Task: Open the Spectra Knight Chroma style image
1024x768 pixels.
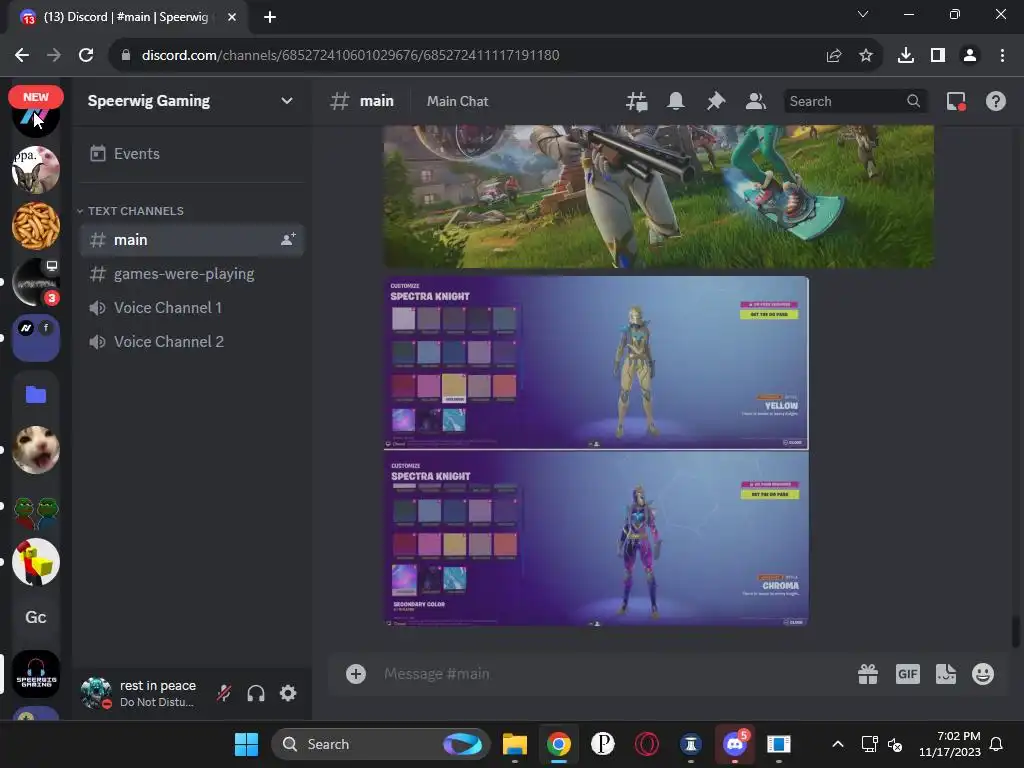Action: (x=596, y=539)
